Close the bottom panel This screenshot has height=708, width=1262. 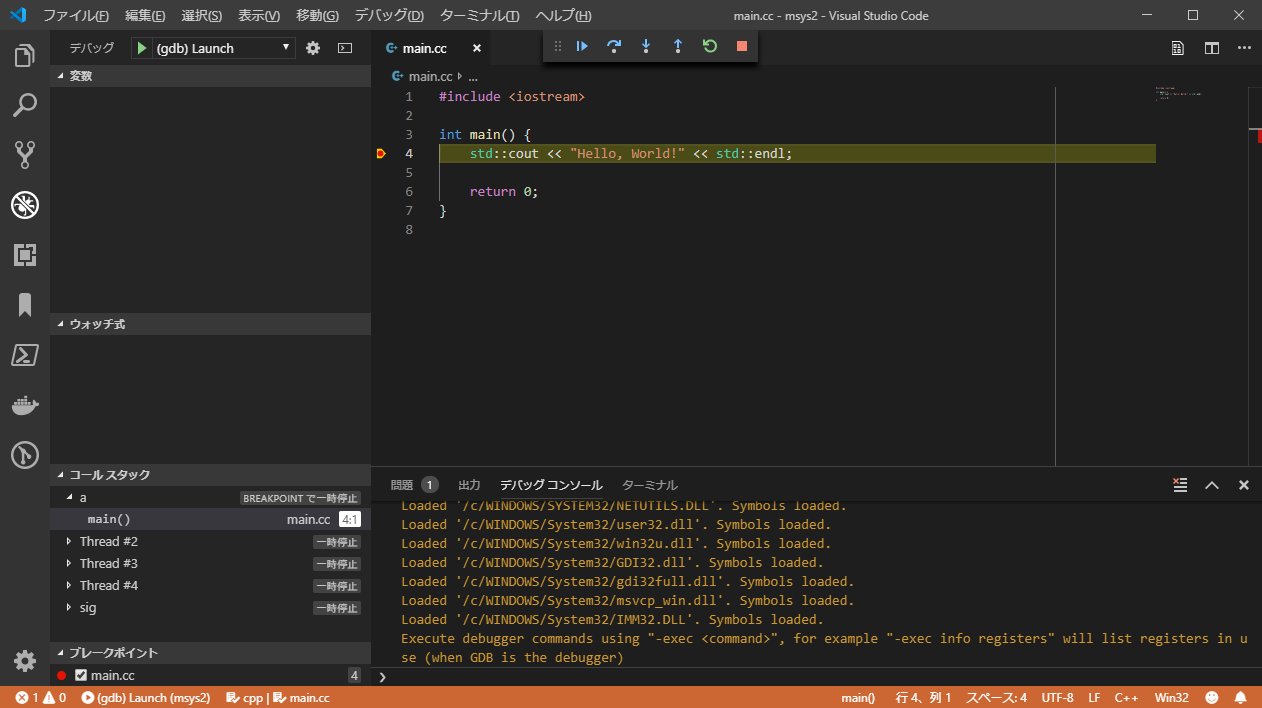pos(1244,485)
